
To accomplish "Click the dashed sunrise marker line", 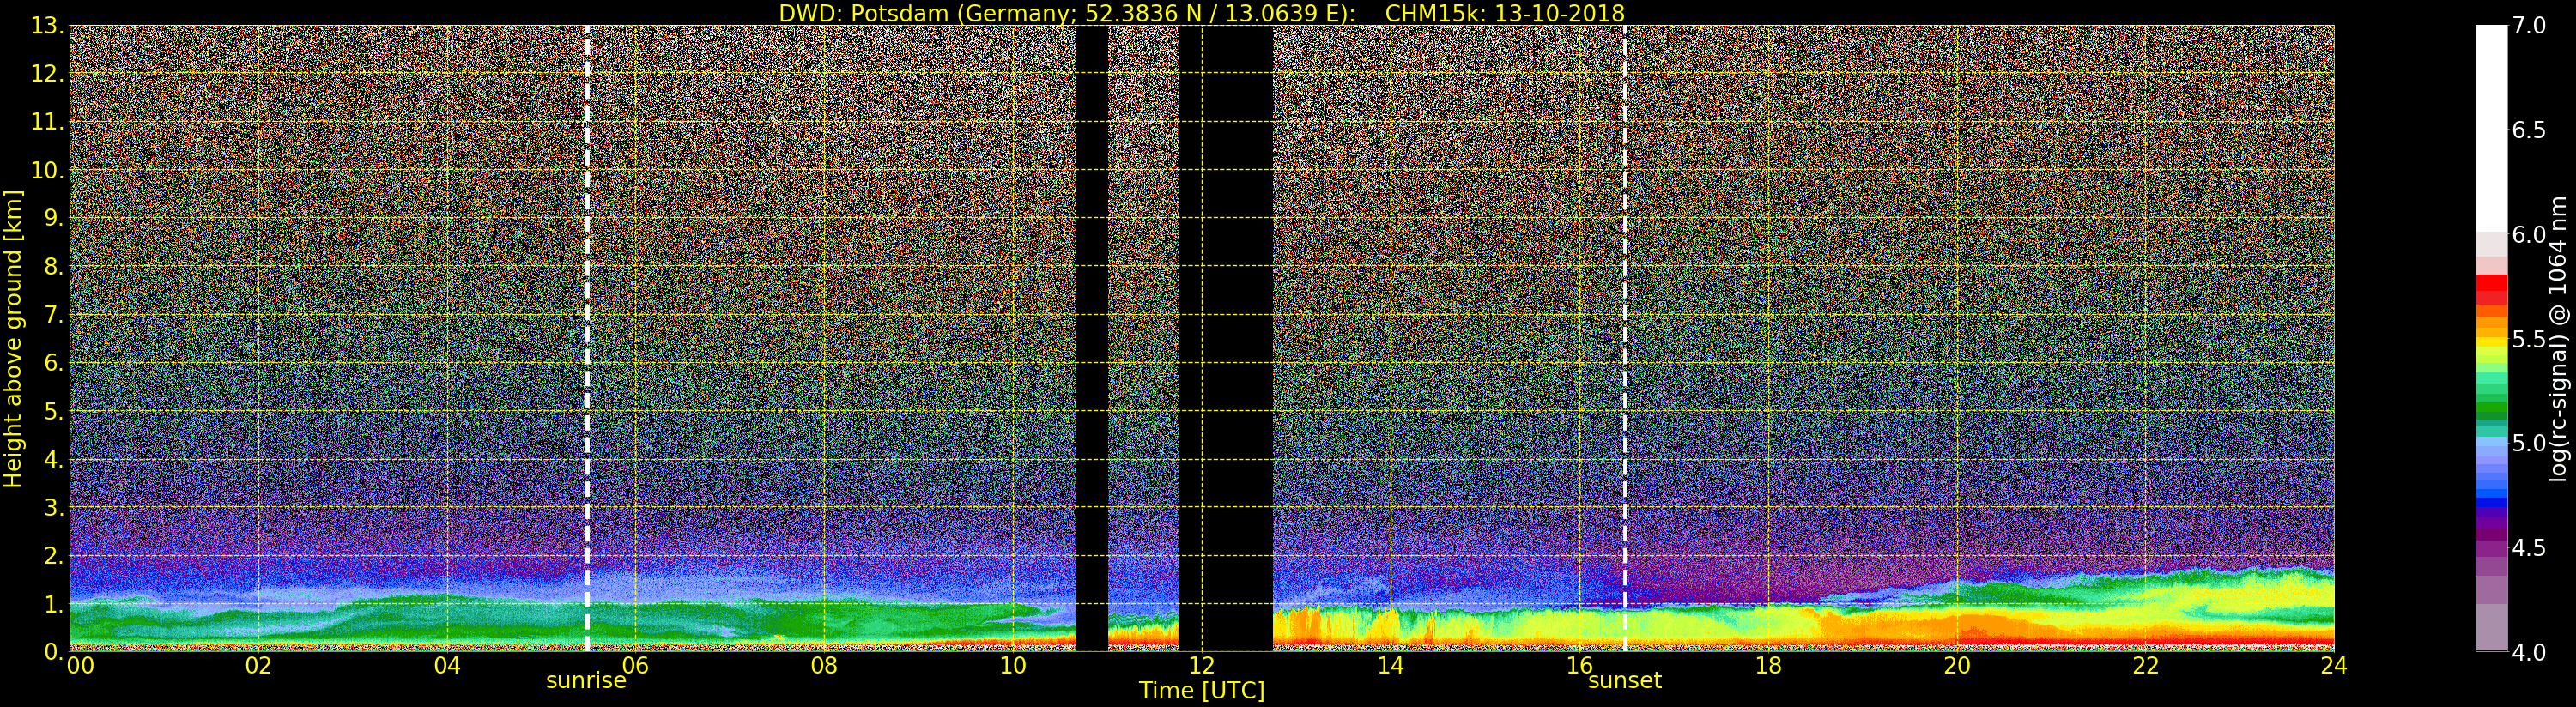I will pyautogui.click(x=587, y=300).
